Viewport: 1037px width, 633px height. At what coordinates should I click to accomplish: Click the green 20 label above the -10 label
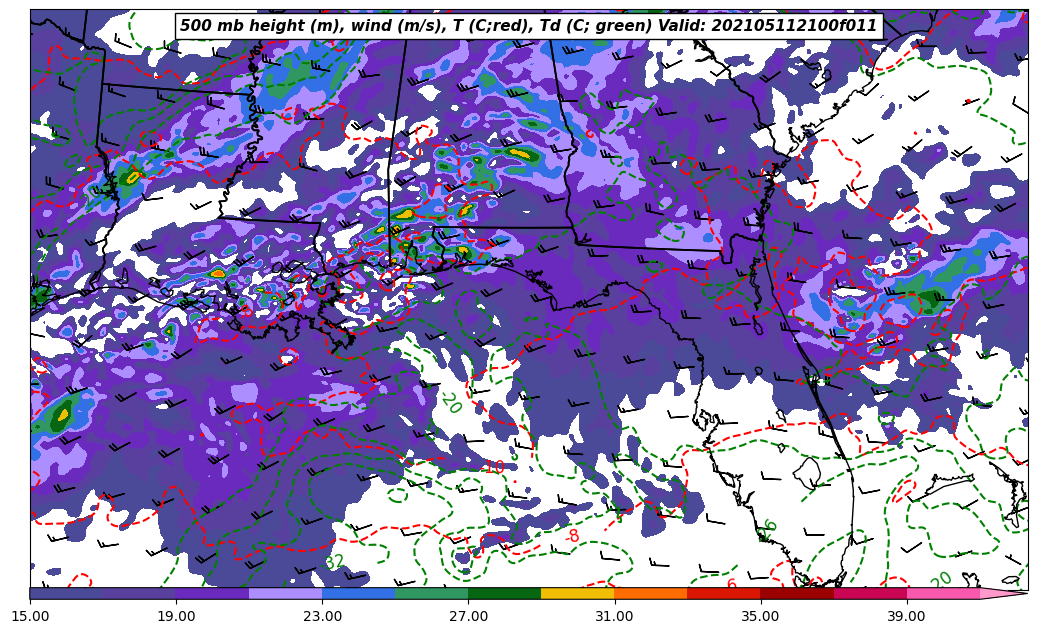(452, 403)
